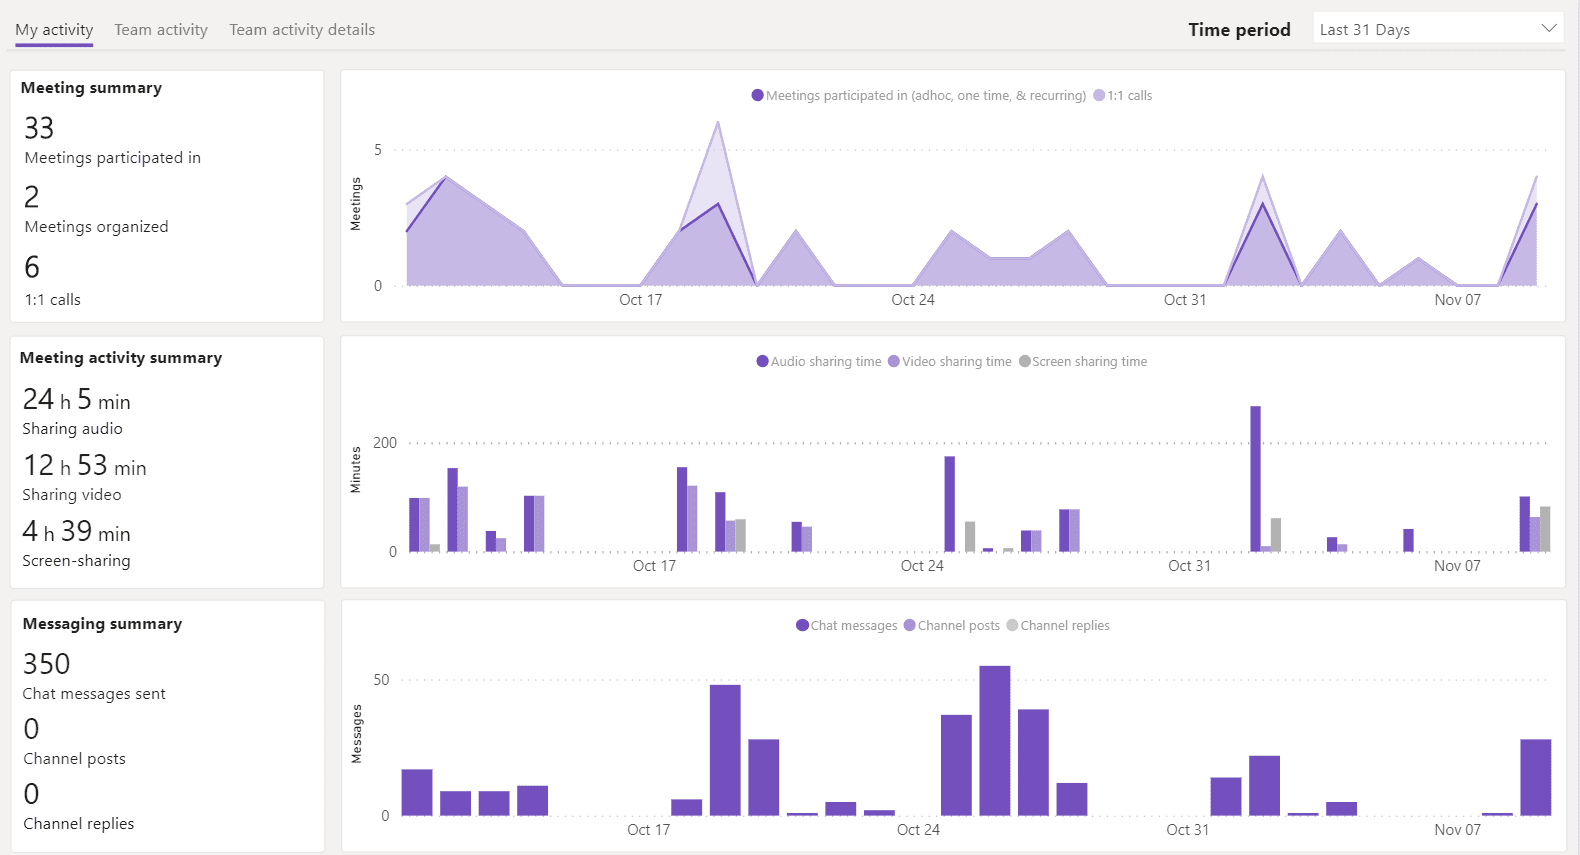Toggle the 1:1 calls legend series
The height and width of the screenshot is (855, 1580).
tap(1099, 96)
